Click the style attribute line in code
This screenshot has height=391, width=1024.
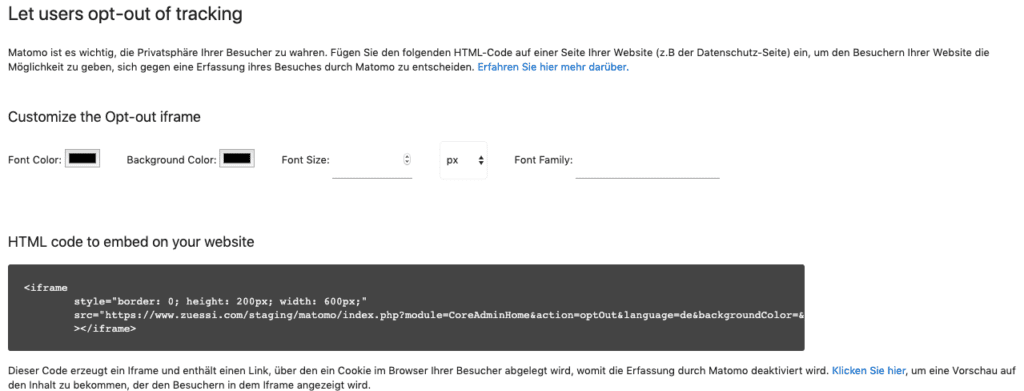coord(221,301)
